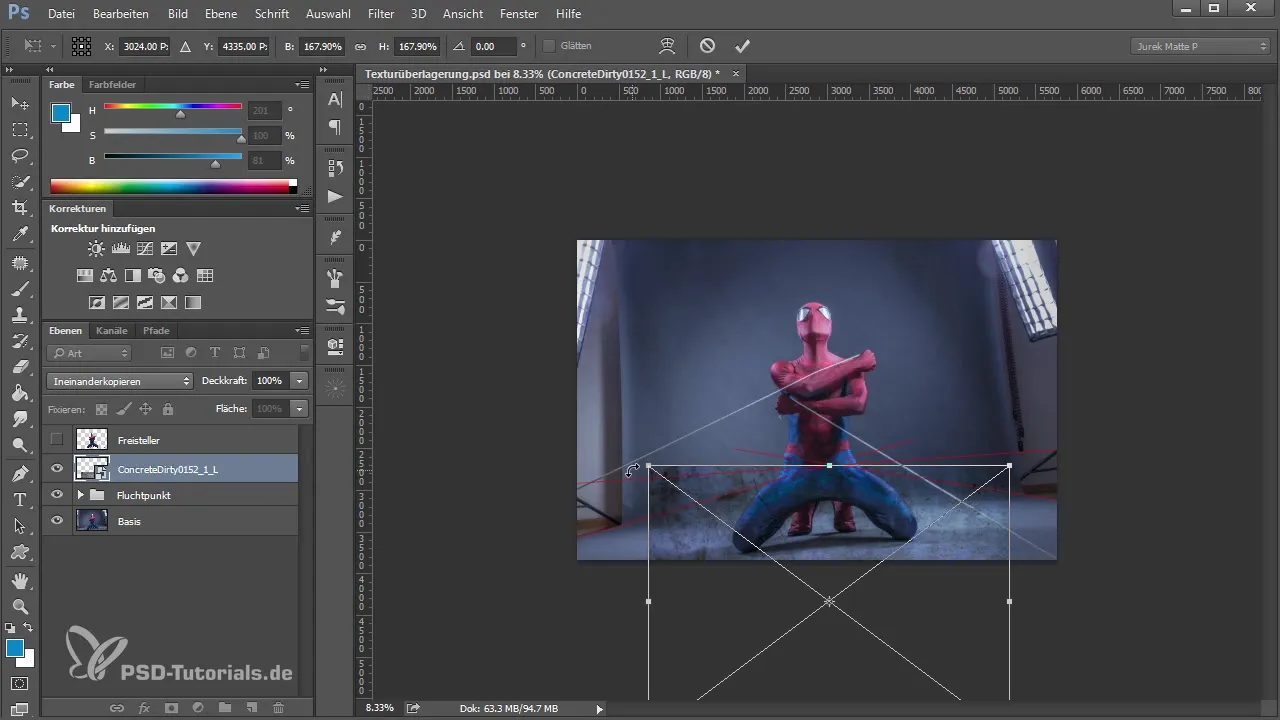1280x720 pixels.
Task: Select the Quick Selection tool
Action: click(20, 182)
